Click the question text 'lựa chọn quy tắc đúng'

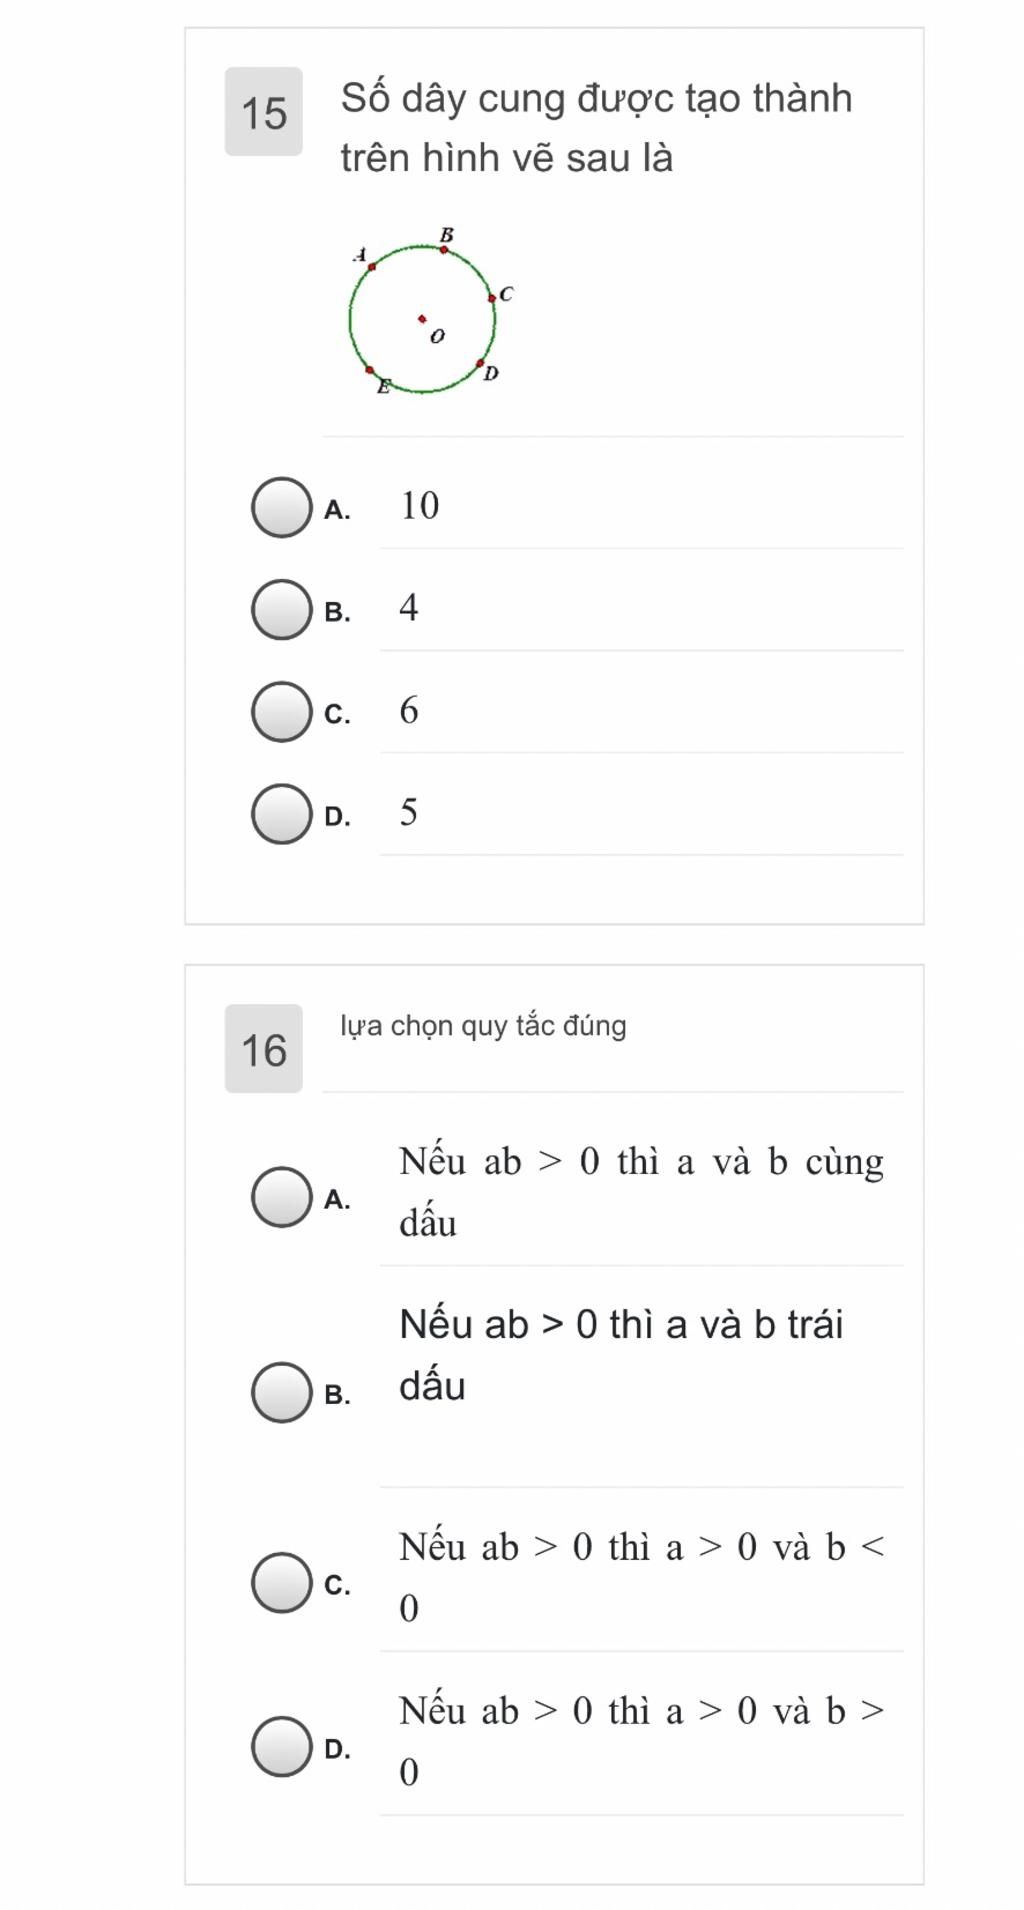coord(483,1026)
